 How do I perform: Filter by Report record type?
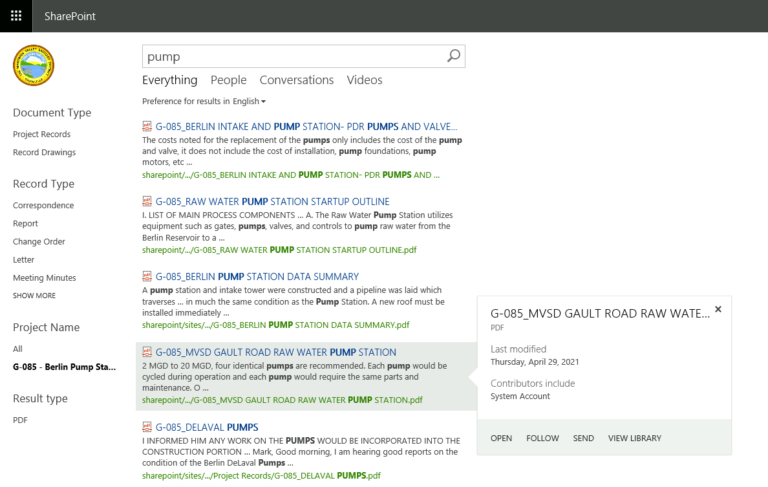coord(25,223)
